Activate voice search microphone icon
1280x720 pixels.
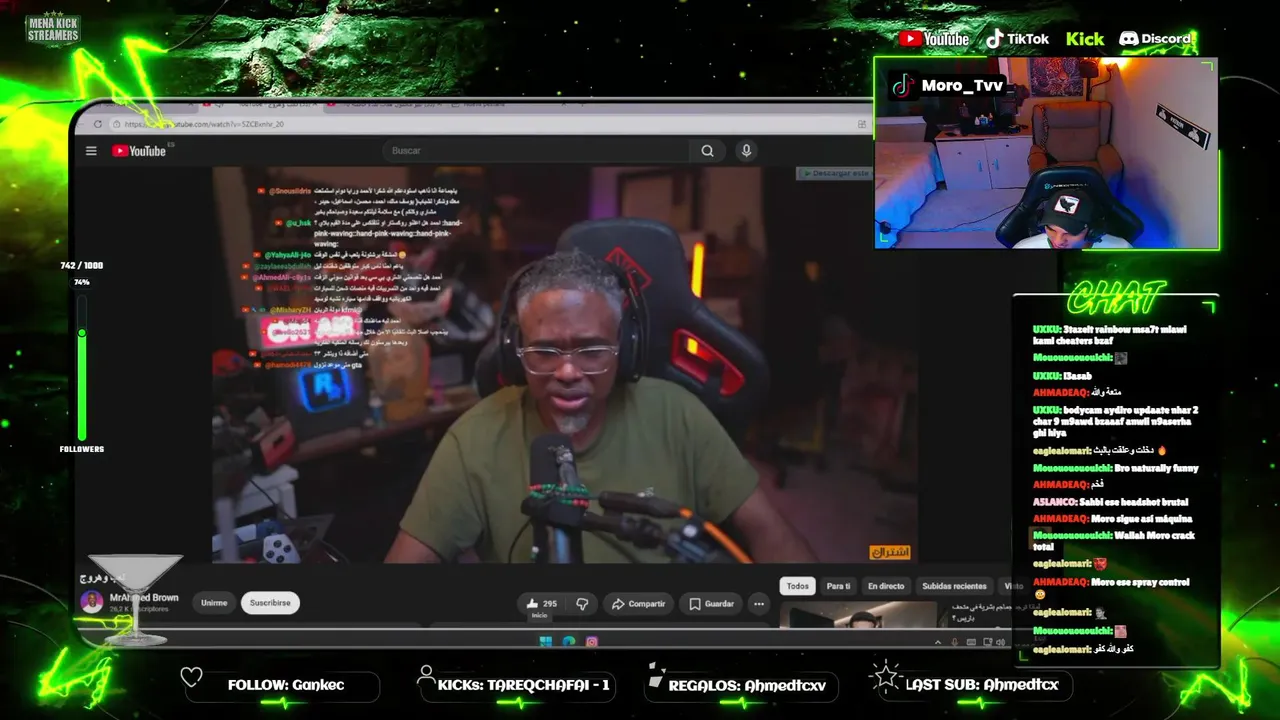(x=746, y=151)
